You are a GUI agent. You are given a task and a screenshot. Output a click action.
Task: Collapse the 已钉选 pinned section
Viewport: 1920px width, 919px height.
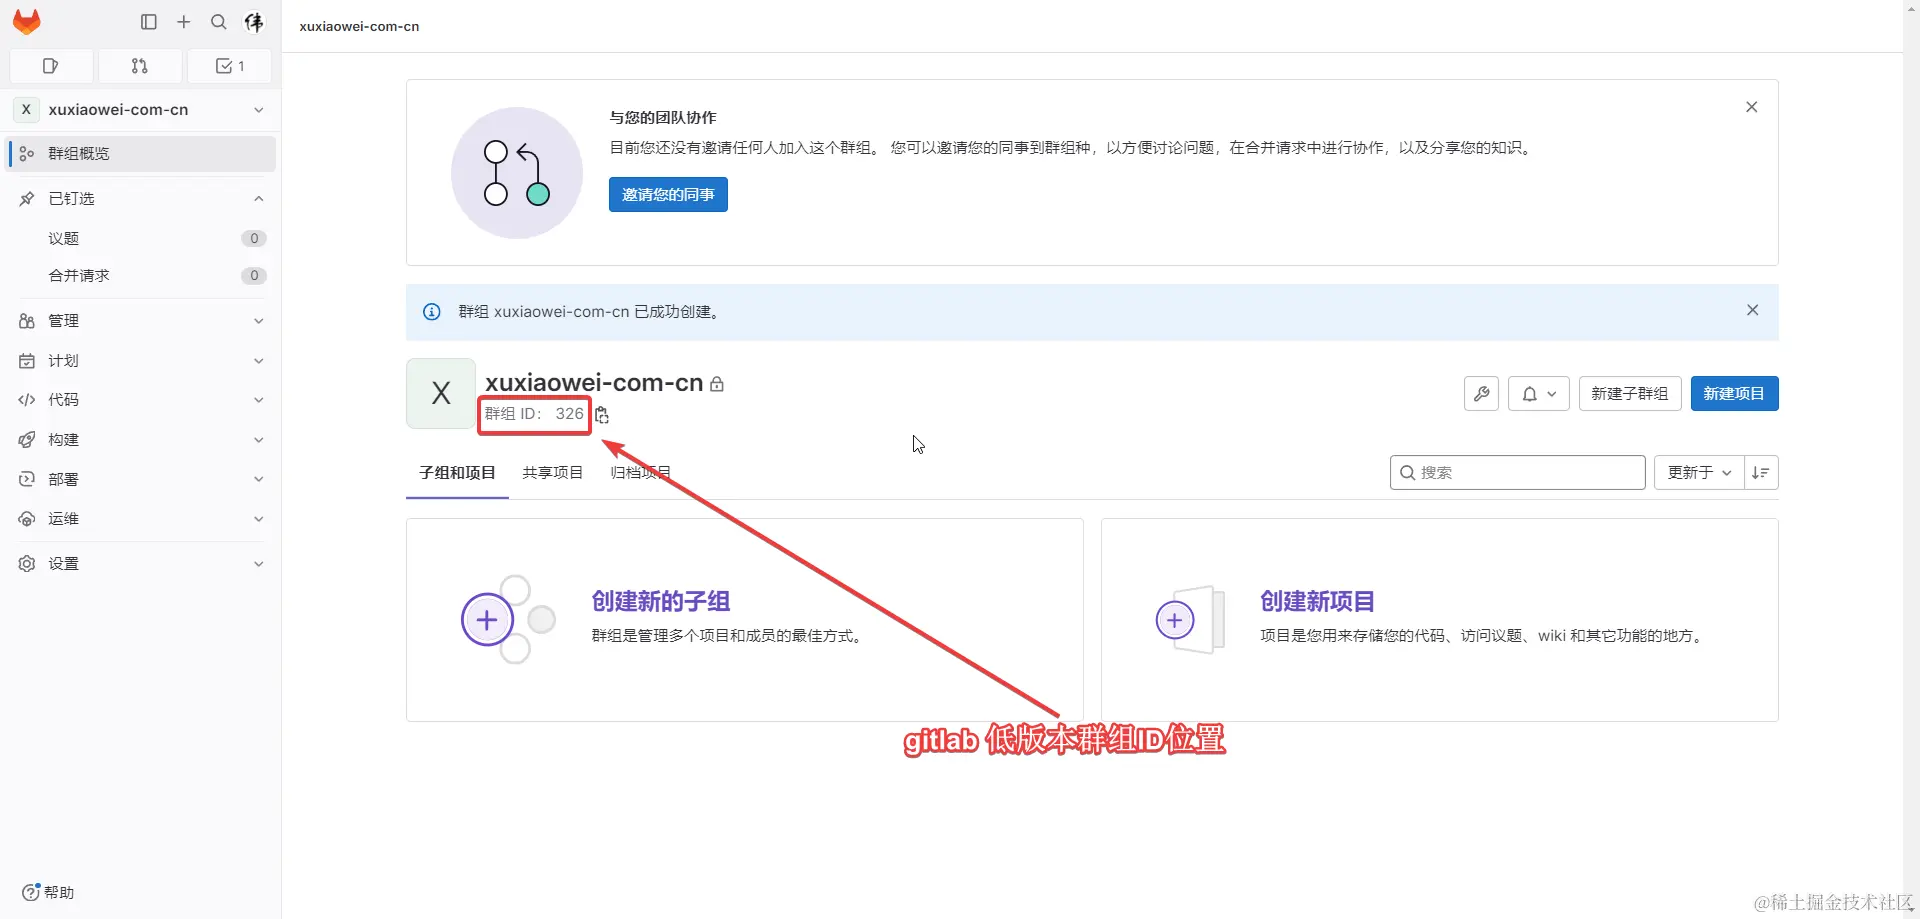tap(141, 199)
